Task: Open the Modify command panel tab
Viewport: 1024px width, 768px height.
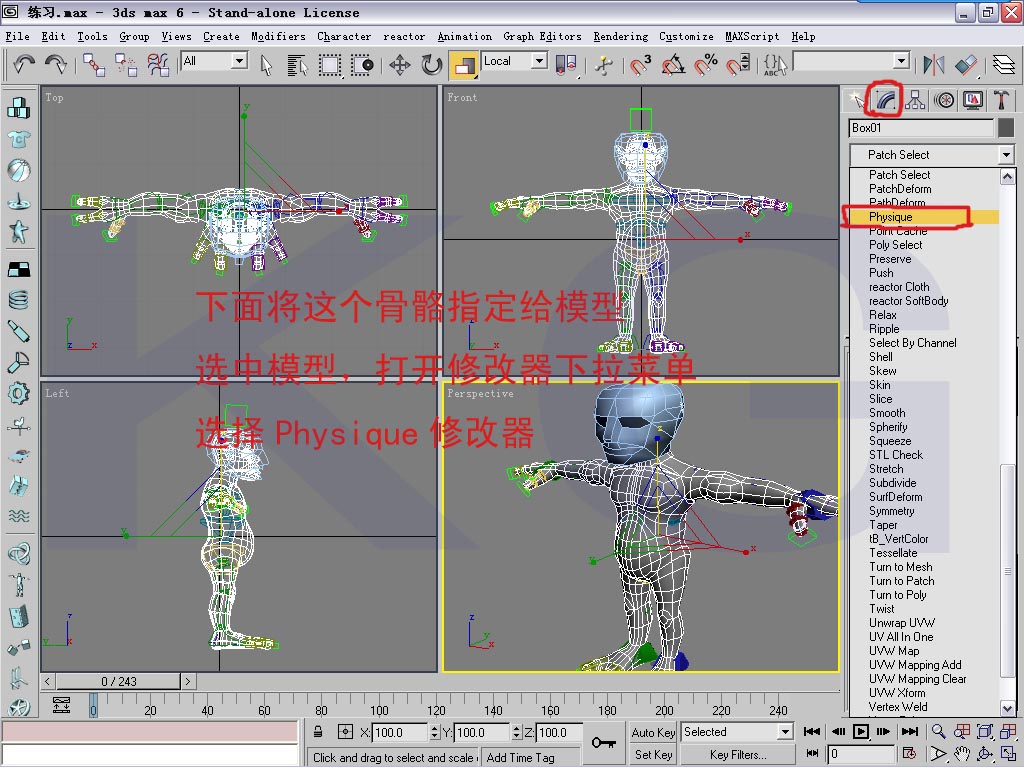Action: pyautogui.click(x=886, y=100)
